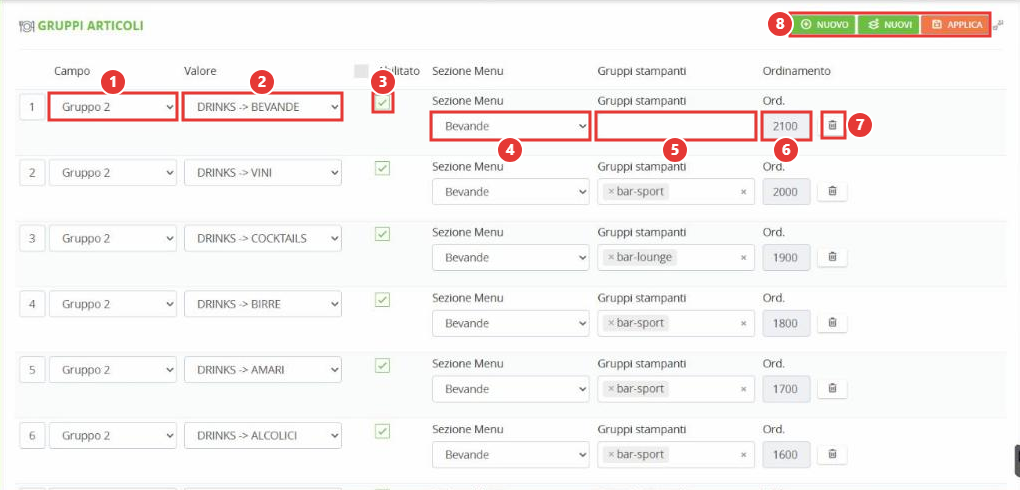
Task: Uncheck Abilitato for DRINKS -> BEVANDE
Action: [383, 103]
